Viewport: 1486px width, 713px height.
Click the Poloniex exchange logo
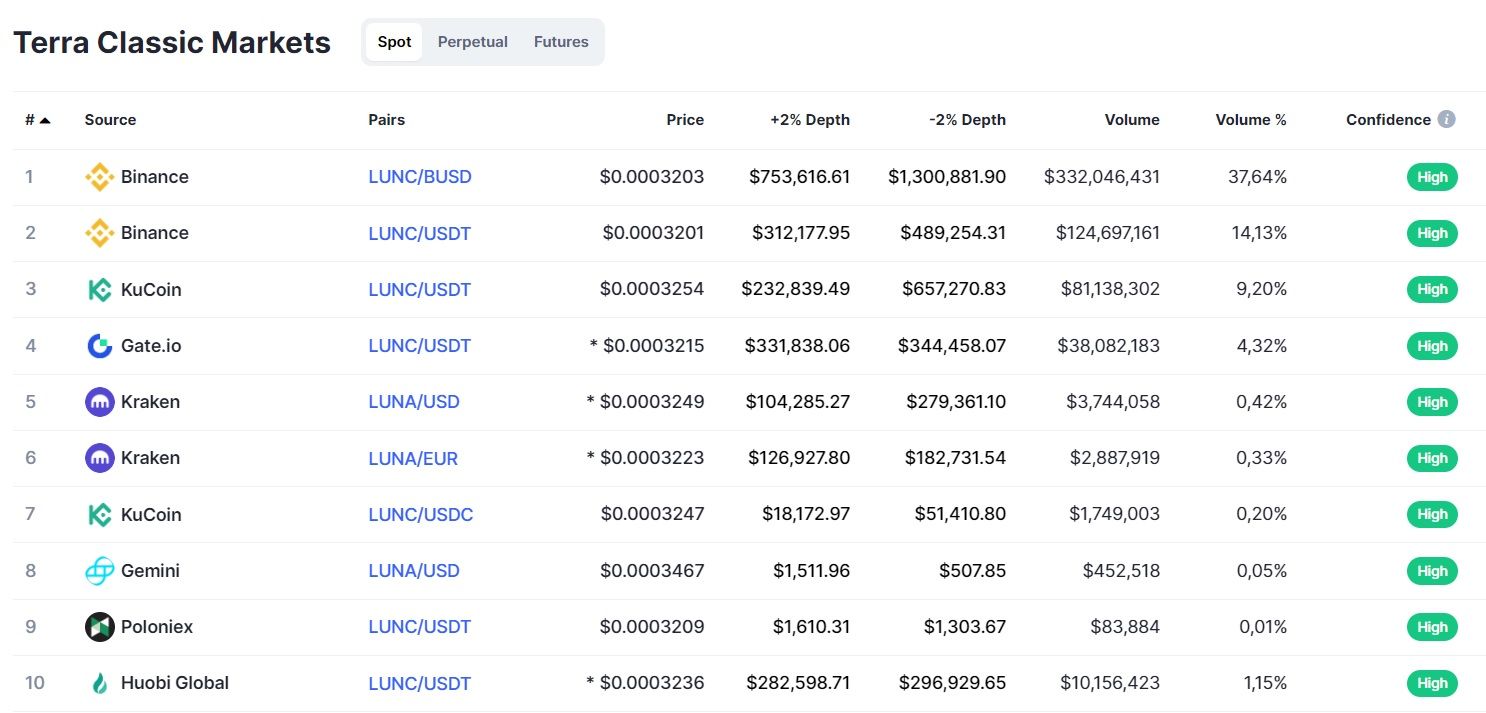[x=99, y=627]
